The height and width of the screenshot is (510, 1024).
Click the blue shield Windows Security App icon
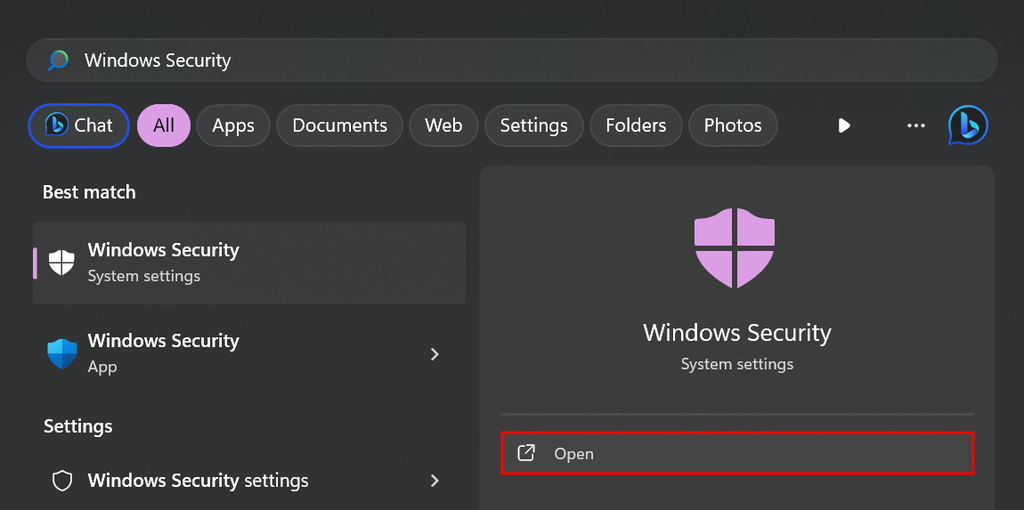[62, 353]
